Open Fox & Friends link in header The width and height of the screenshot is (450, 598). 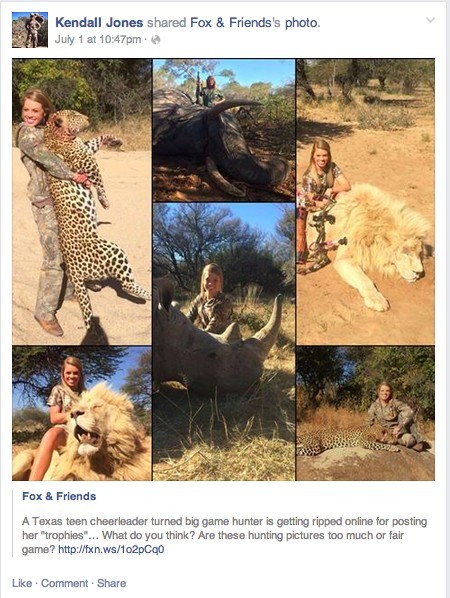[231, 23]
